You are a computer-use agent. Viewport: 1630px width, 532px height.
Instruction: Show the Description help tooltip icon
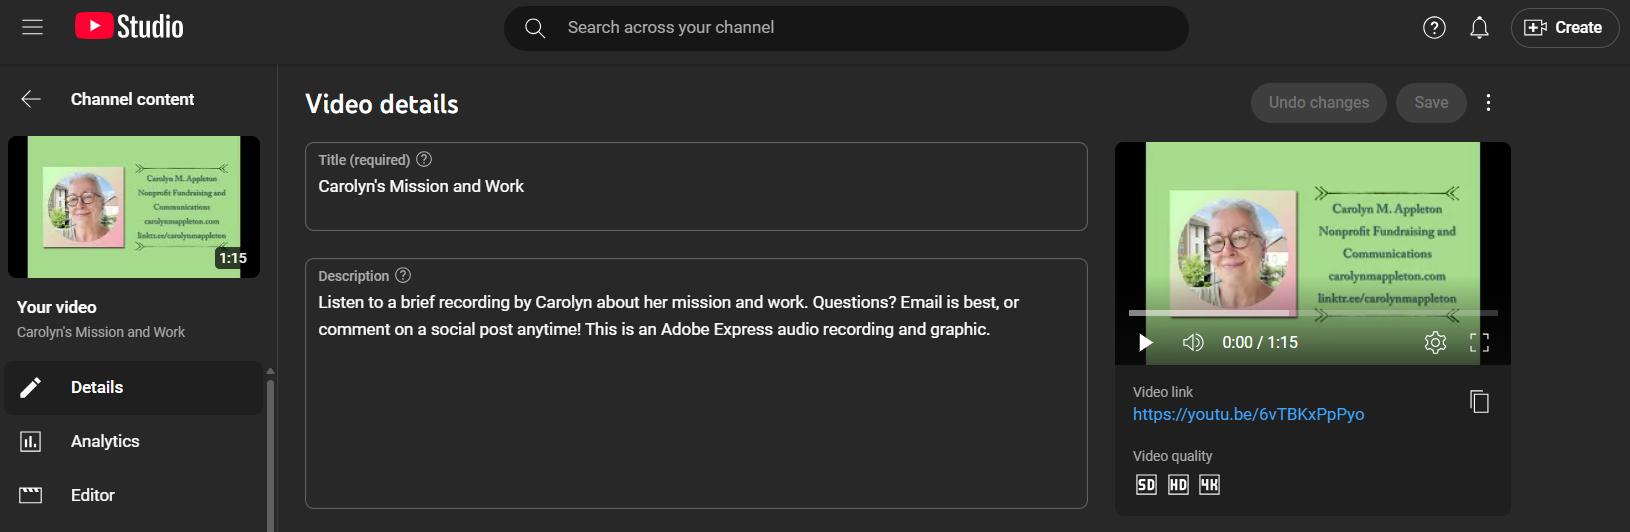pyautogui.click(x=403, y=275)
